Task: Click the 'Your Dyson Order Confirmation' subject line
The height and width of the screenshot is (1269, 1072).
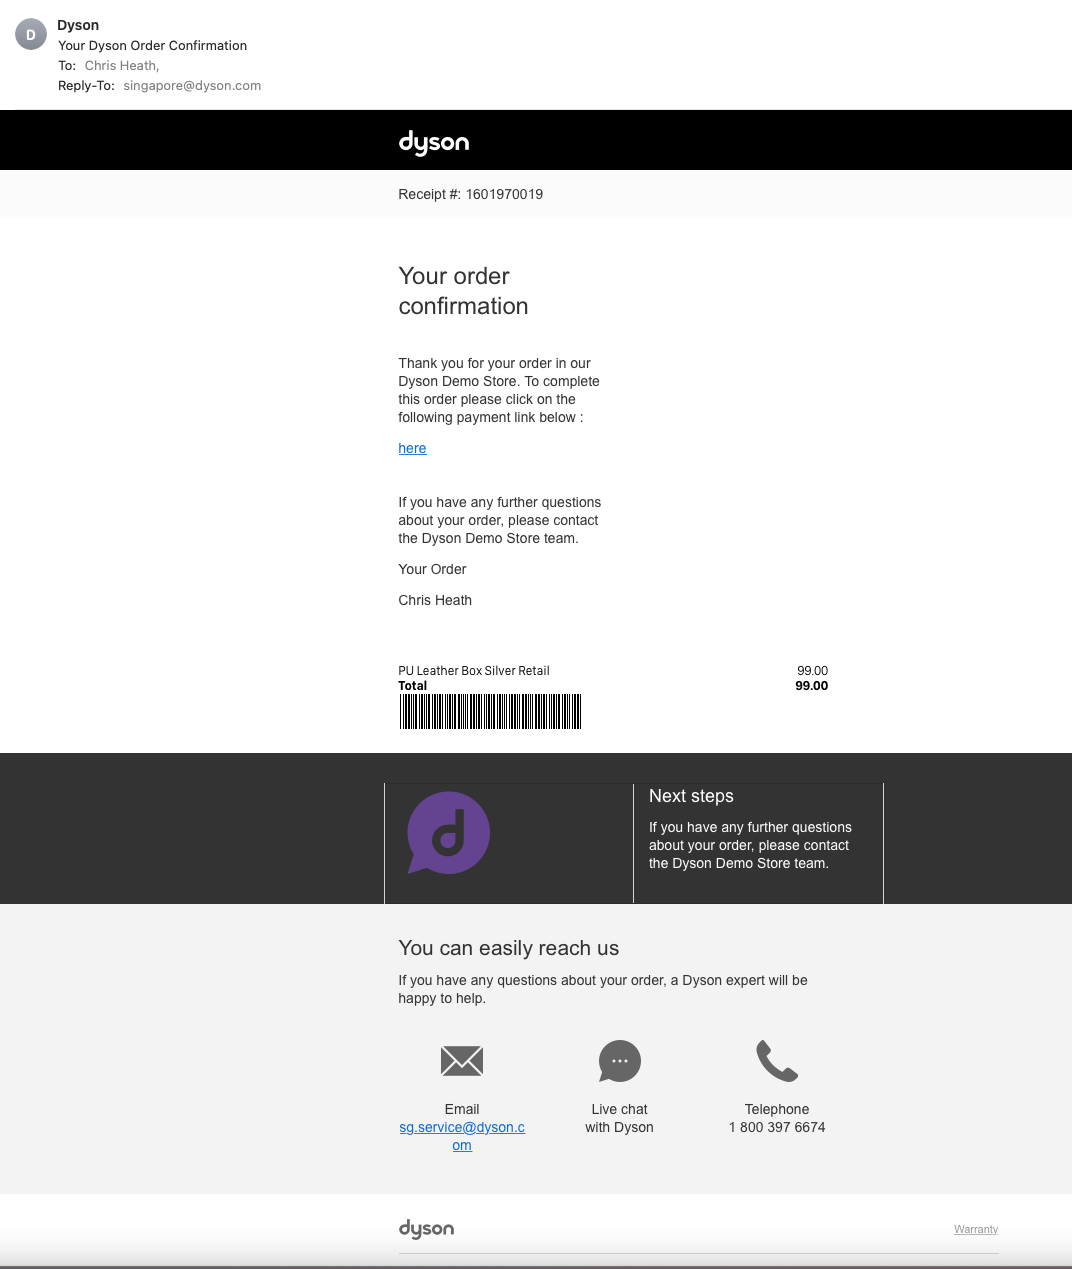Action: [152, 46]
